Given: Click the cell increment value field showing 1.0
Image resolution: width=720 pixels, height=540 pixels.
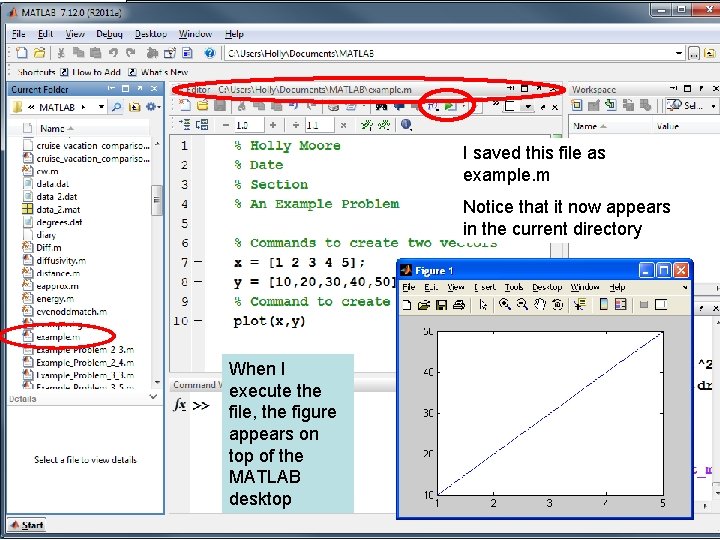Looking at the screenshot, I should pyautogui.click(x=248, y=125).
